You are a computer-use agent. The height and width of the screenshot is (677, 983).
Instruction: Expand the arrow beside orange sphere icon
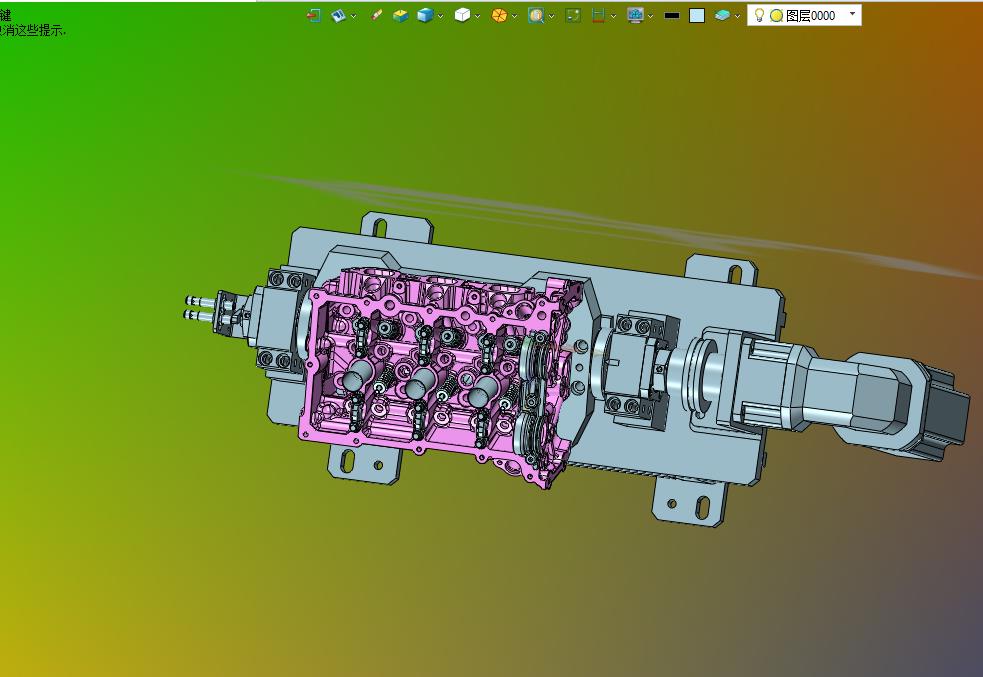[515, 17]
